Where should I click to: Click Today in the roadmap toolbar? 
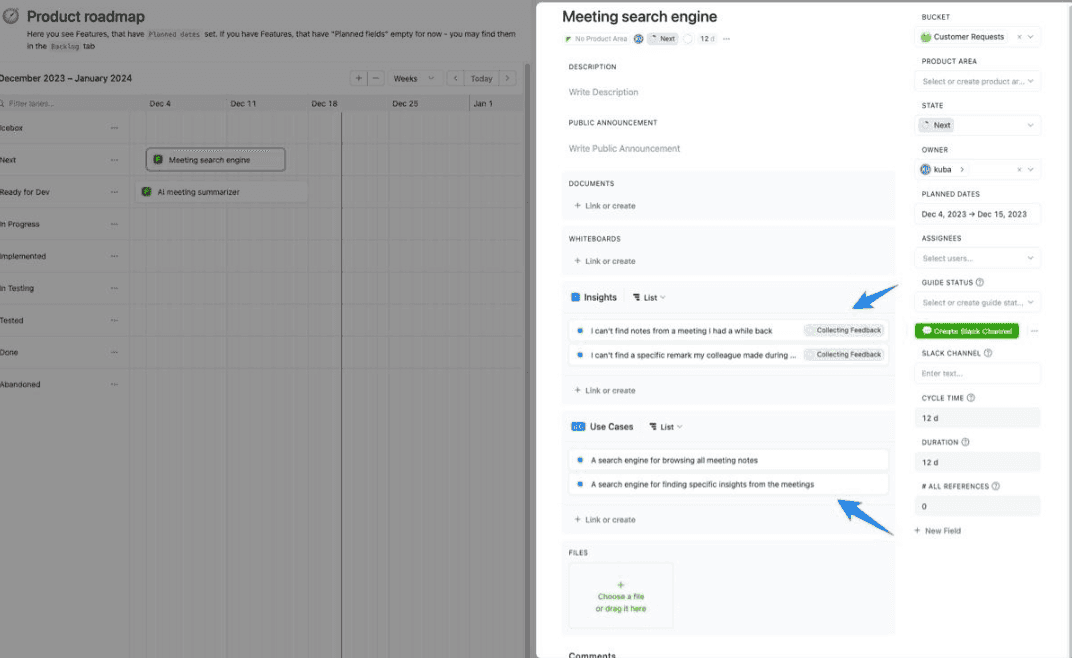[482, 78]
